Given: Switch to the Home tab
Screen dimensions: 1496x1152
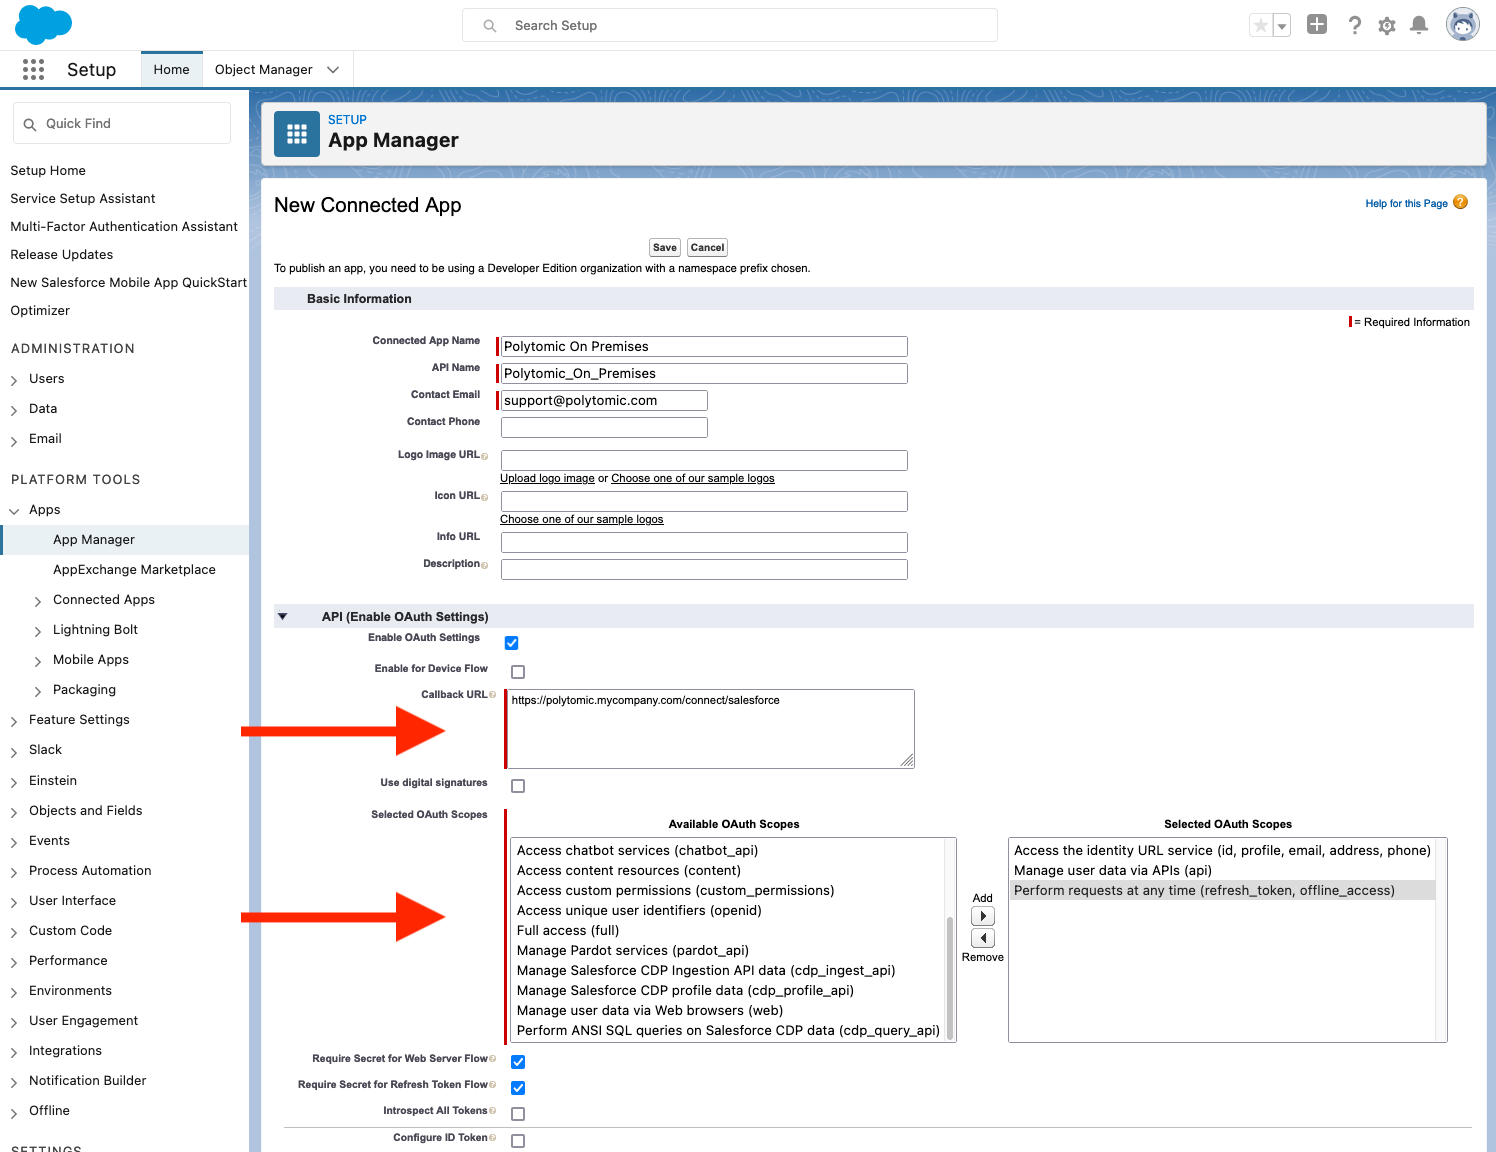Looking at the screenshot, I should click(171, 70).
